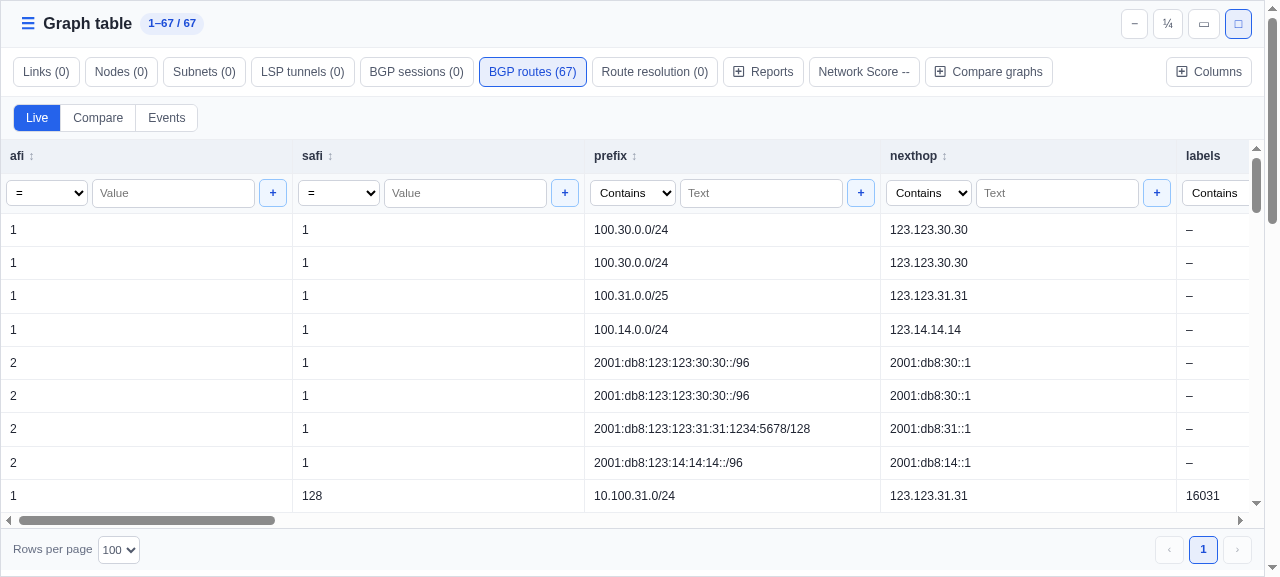Click Network Score button
Screen dimensions: 1280x577
[864, 72]
